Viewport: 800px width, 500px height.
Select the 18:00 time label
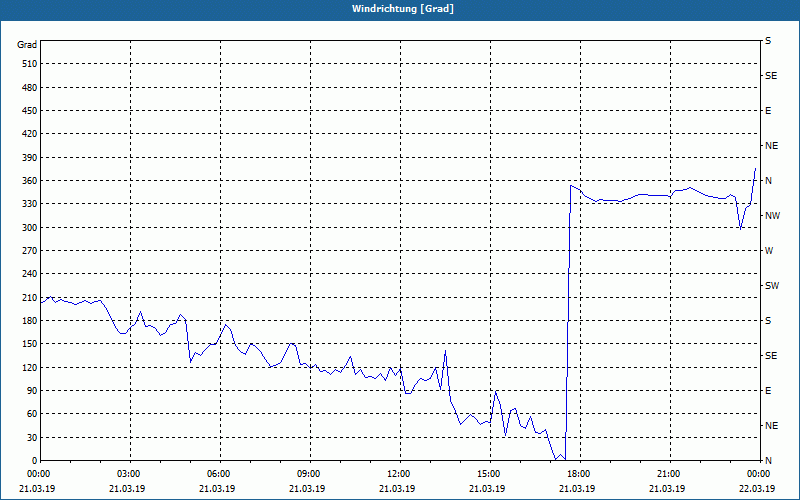[580, 474]
